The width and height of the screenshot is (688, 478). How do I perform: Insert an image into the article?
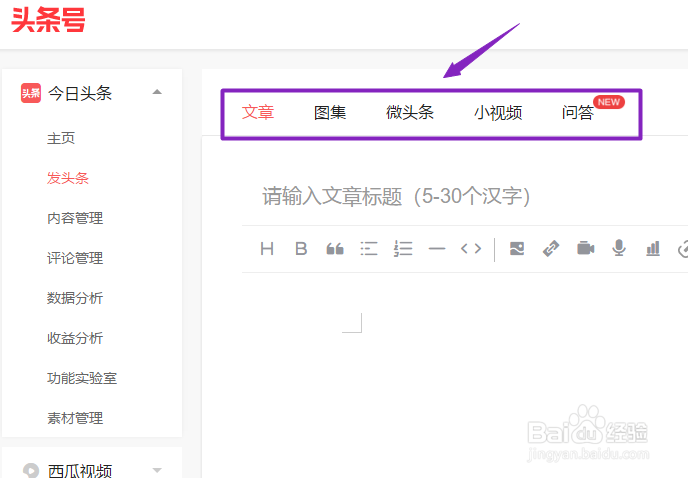tap(517, 249)
